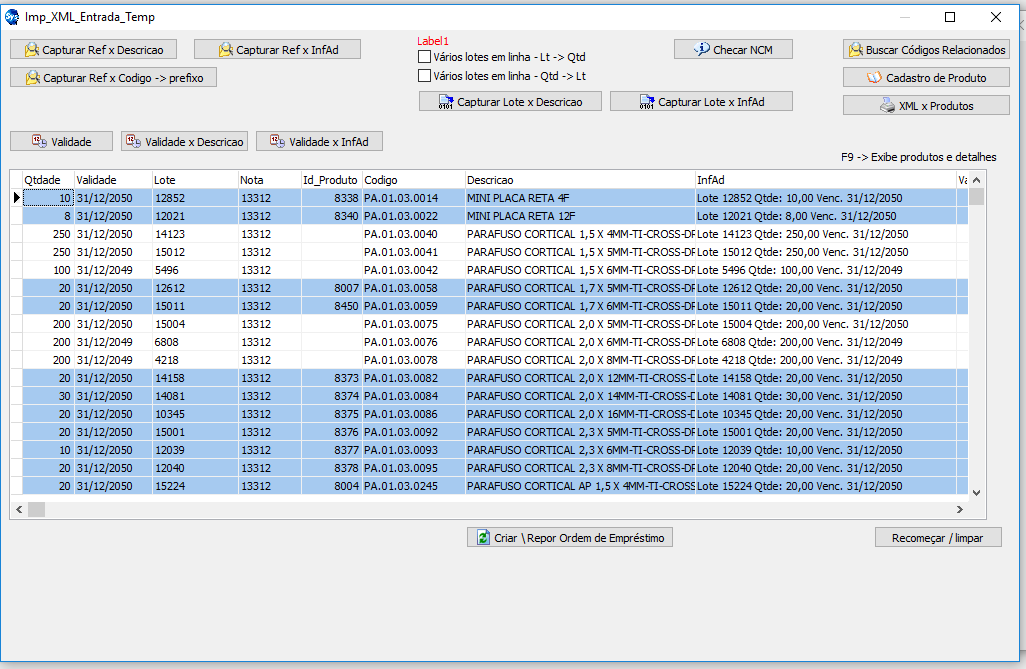Click the Capturar Lote x InfAd button
The height and width of the screenshot is (669, 1026).
coord(701,102)
